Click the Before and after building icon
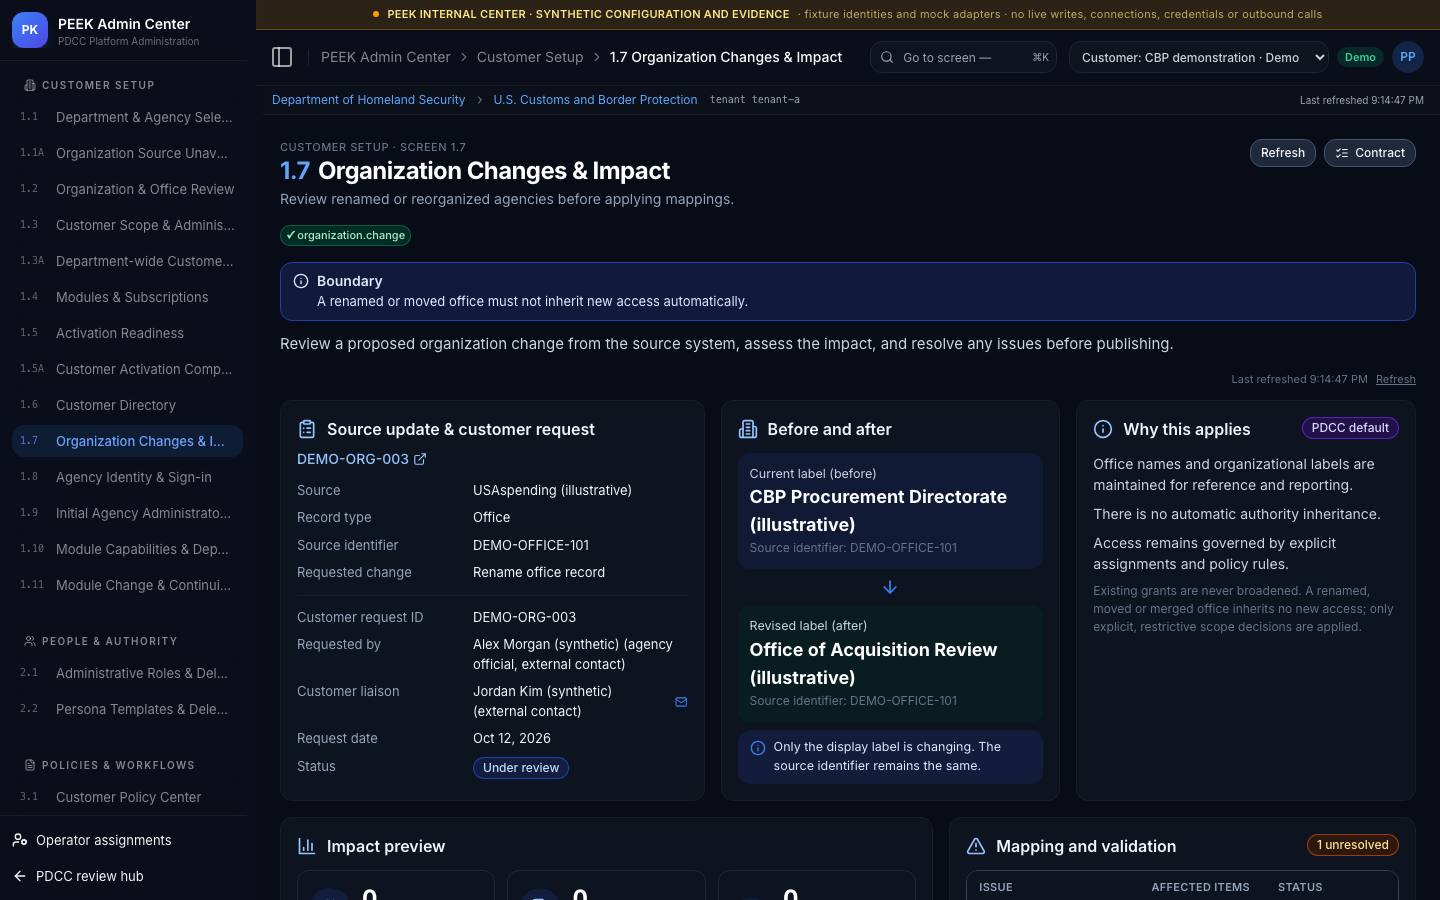This screenshot has height=900, width=1440. click(x=747, y=429)
